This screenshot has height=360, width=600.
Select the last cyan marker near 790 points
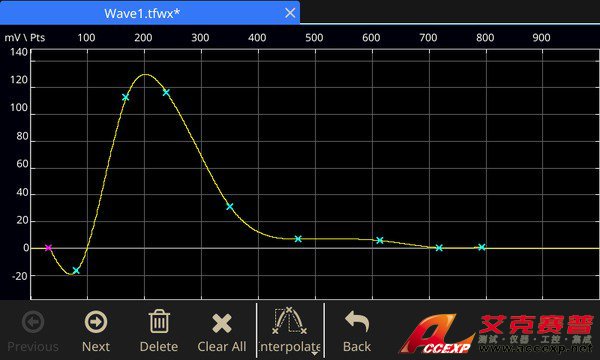coord(481,247)
